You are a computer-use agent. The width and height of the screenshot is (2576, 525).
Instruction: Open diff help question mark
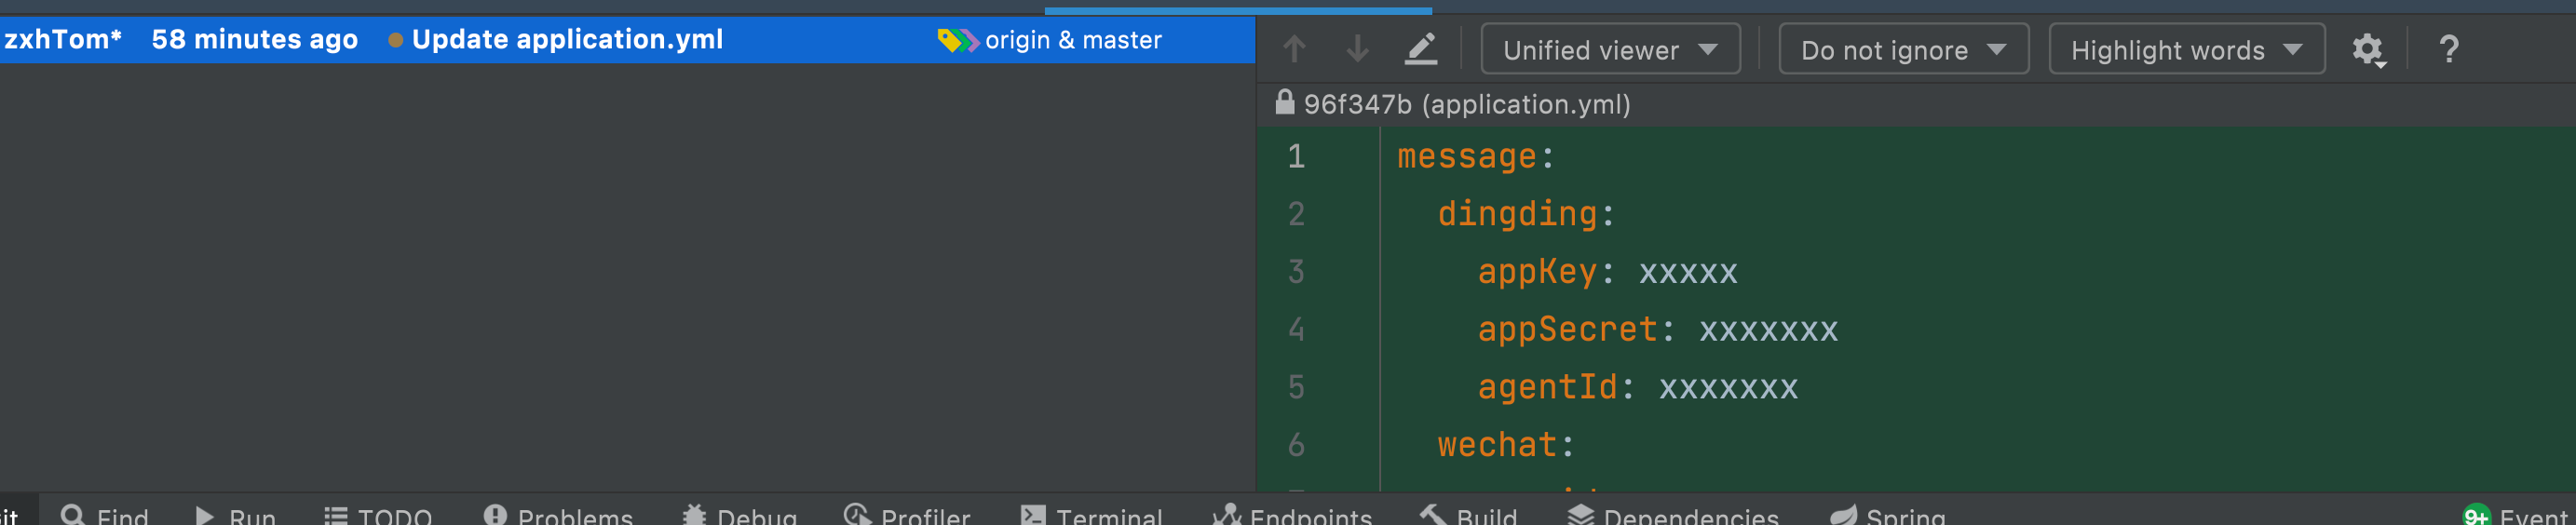pyautogui.click(x=2449, y=49)
